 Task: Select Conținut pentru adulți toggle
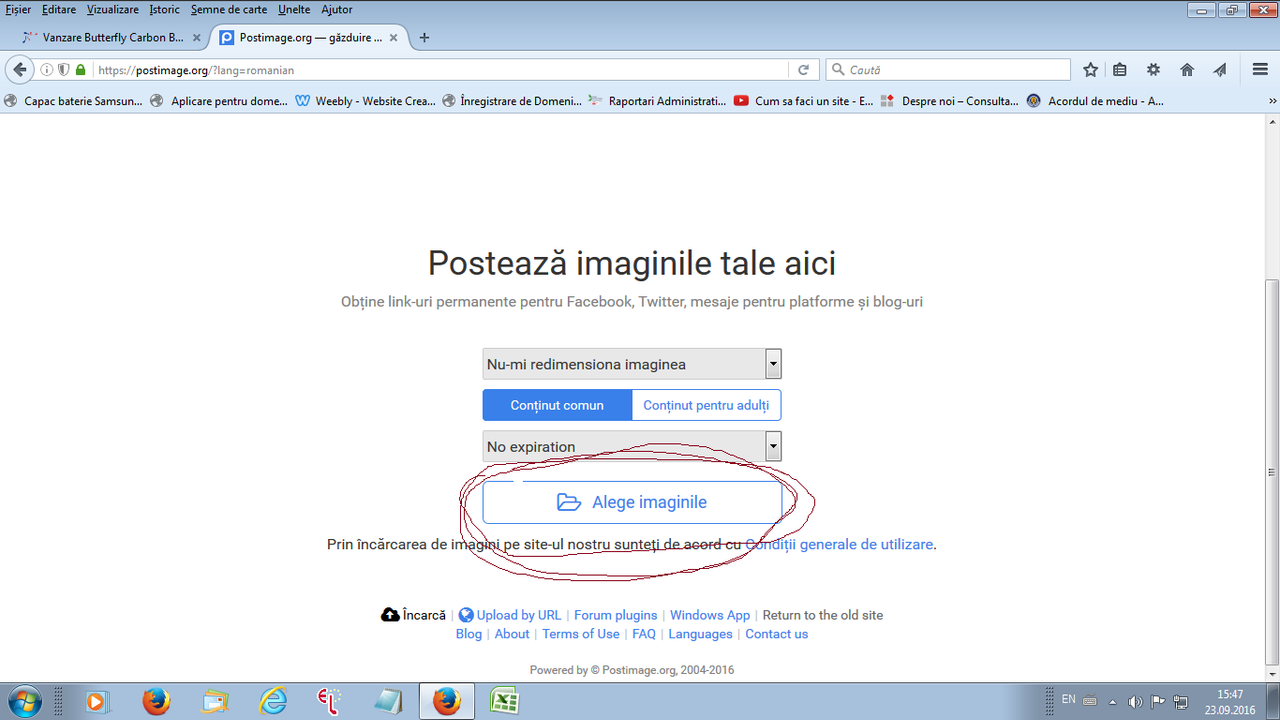706,405
